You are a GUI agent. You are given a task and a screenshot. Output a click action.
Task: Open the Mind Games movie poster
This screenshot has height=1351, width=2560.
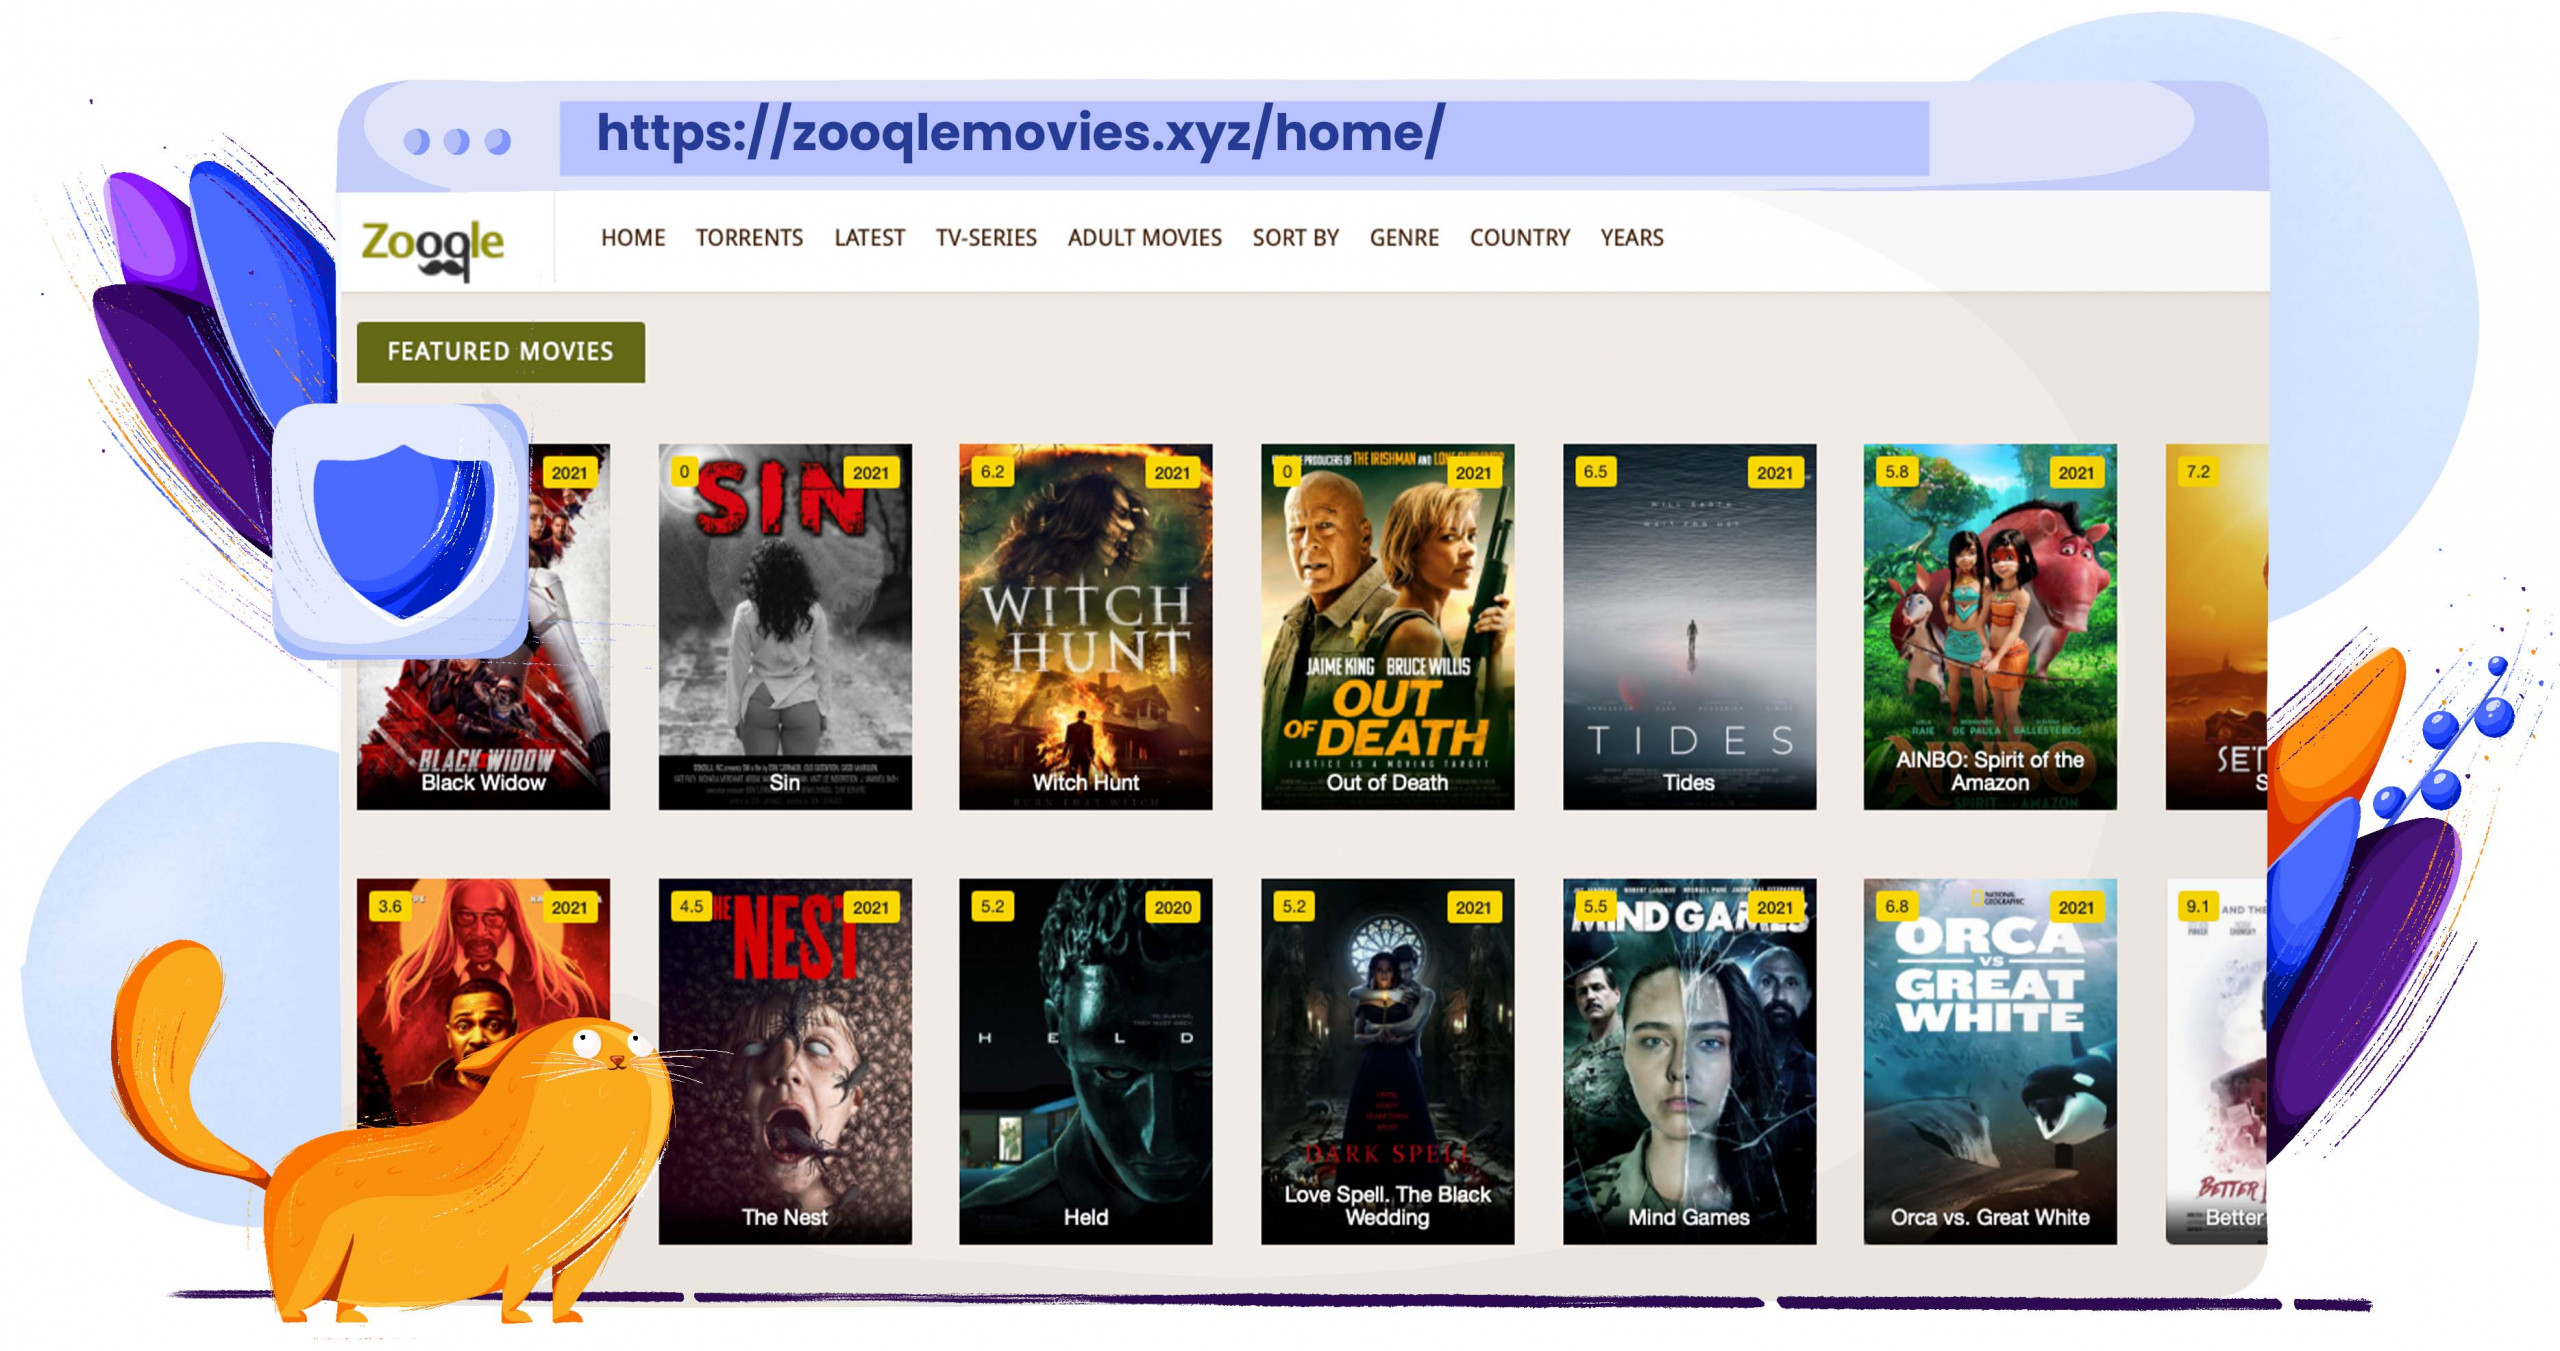(1689, 1061)
